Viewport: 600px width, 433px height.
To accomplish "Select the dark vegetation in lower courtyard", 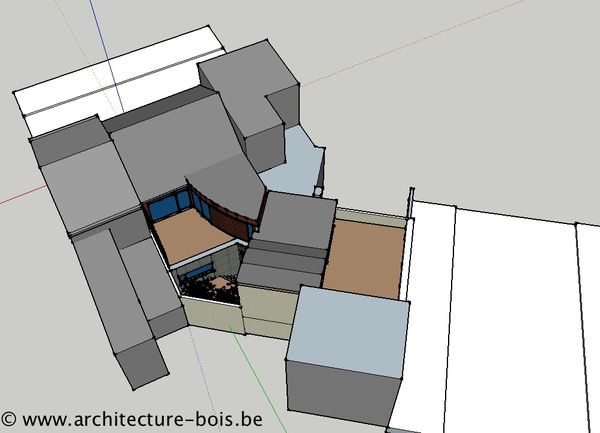I will click(x=209, y=289).
